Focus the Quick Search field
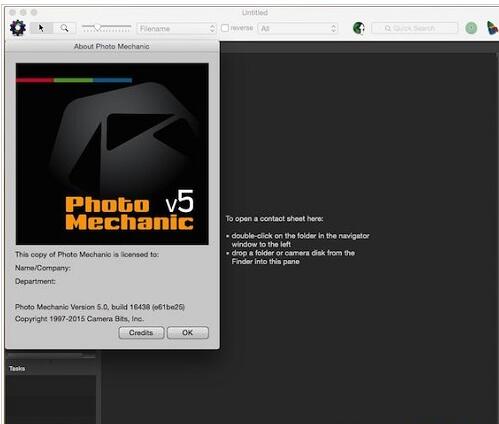 click(414, 28)
